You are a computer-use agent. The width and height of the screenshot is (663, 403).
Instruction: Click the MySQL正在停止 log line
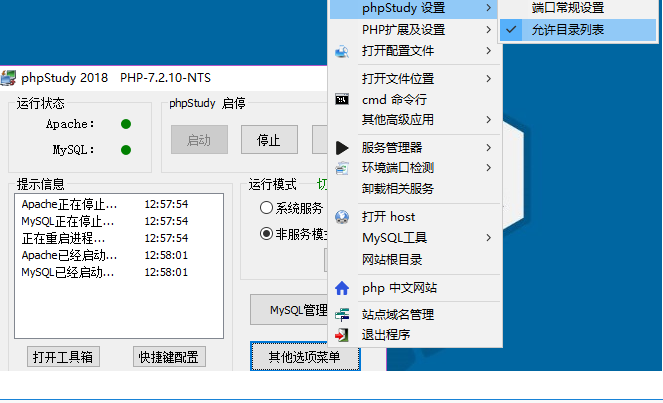coord(104,221)
